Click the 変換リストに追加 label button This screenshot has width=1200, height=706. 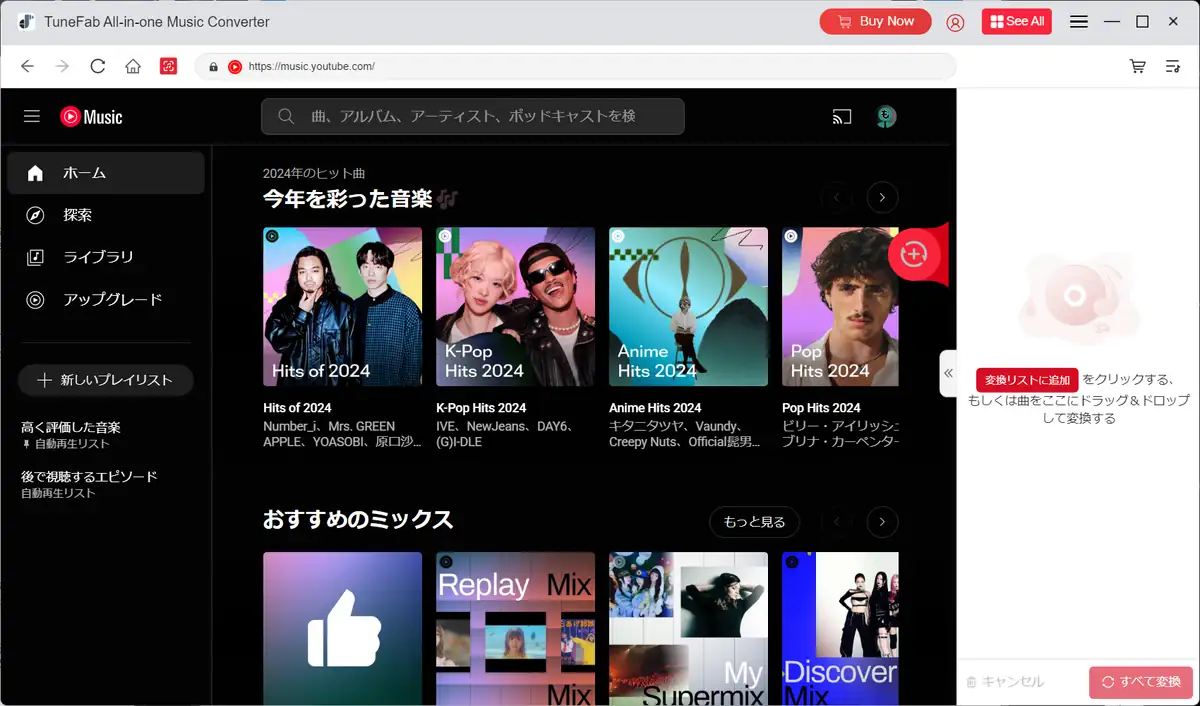click(x=1027, y=380)
